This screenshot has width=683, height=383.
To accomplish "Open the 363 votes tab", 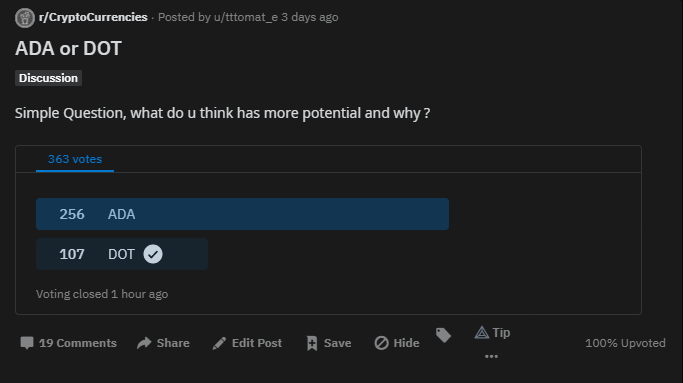I will pos(75,159).
